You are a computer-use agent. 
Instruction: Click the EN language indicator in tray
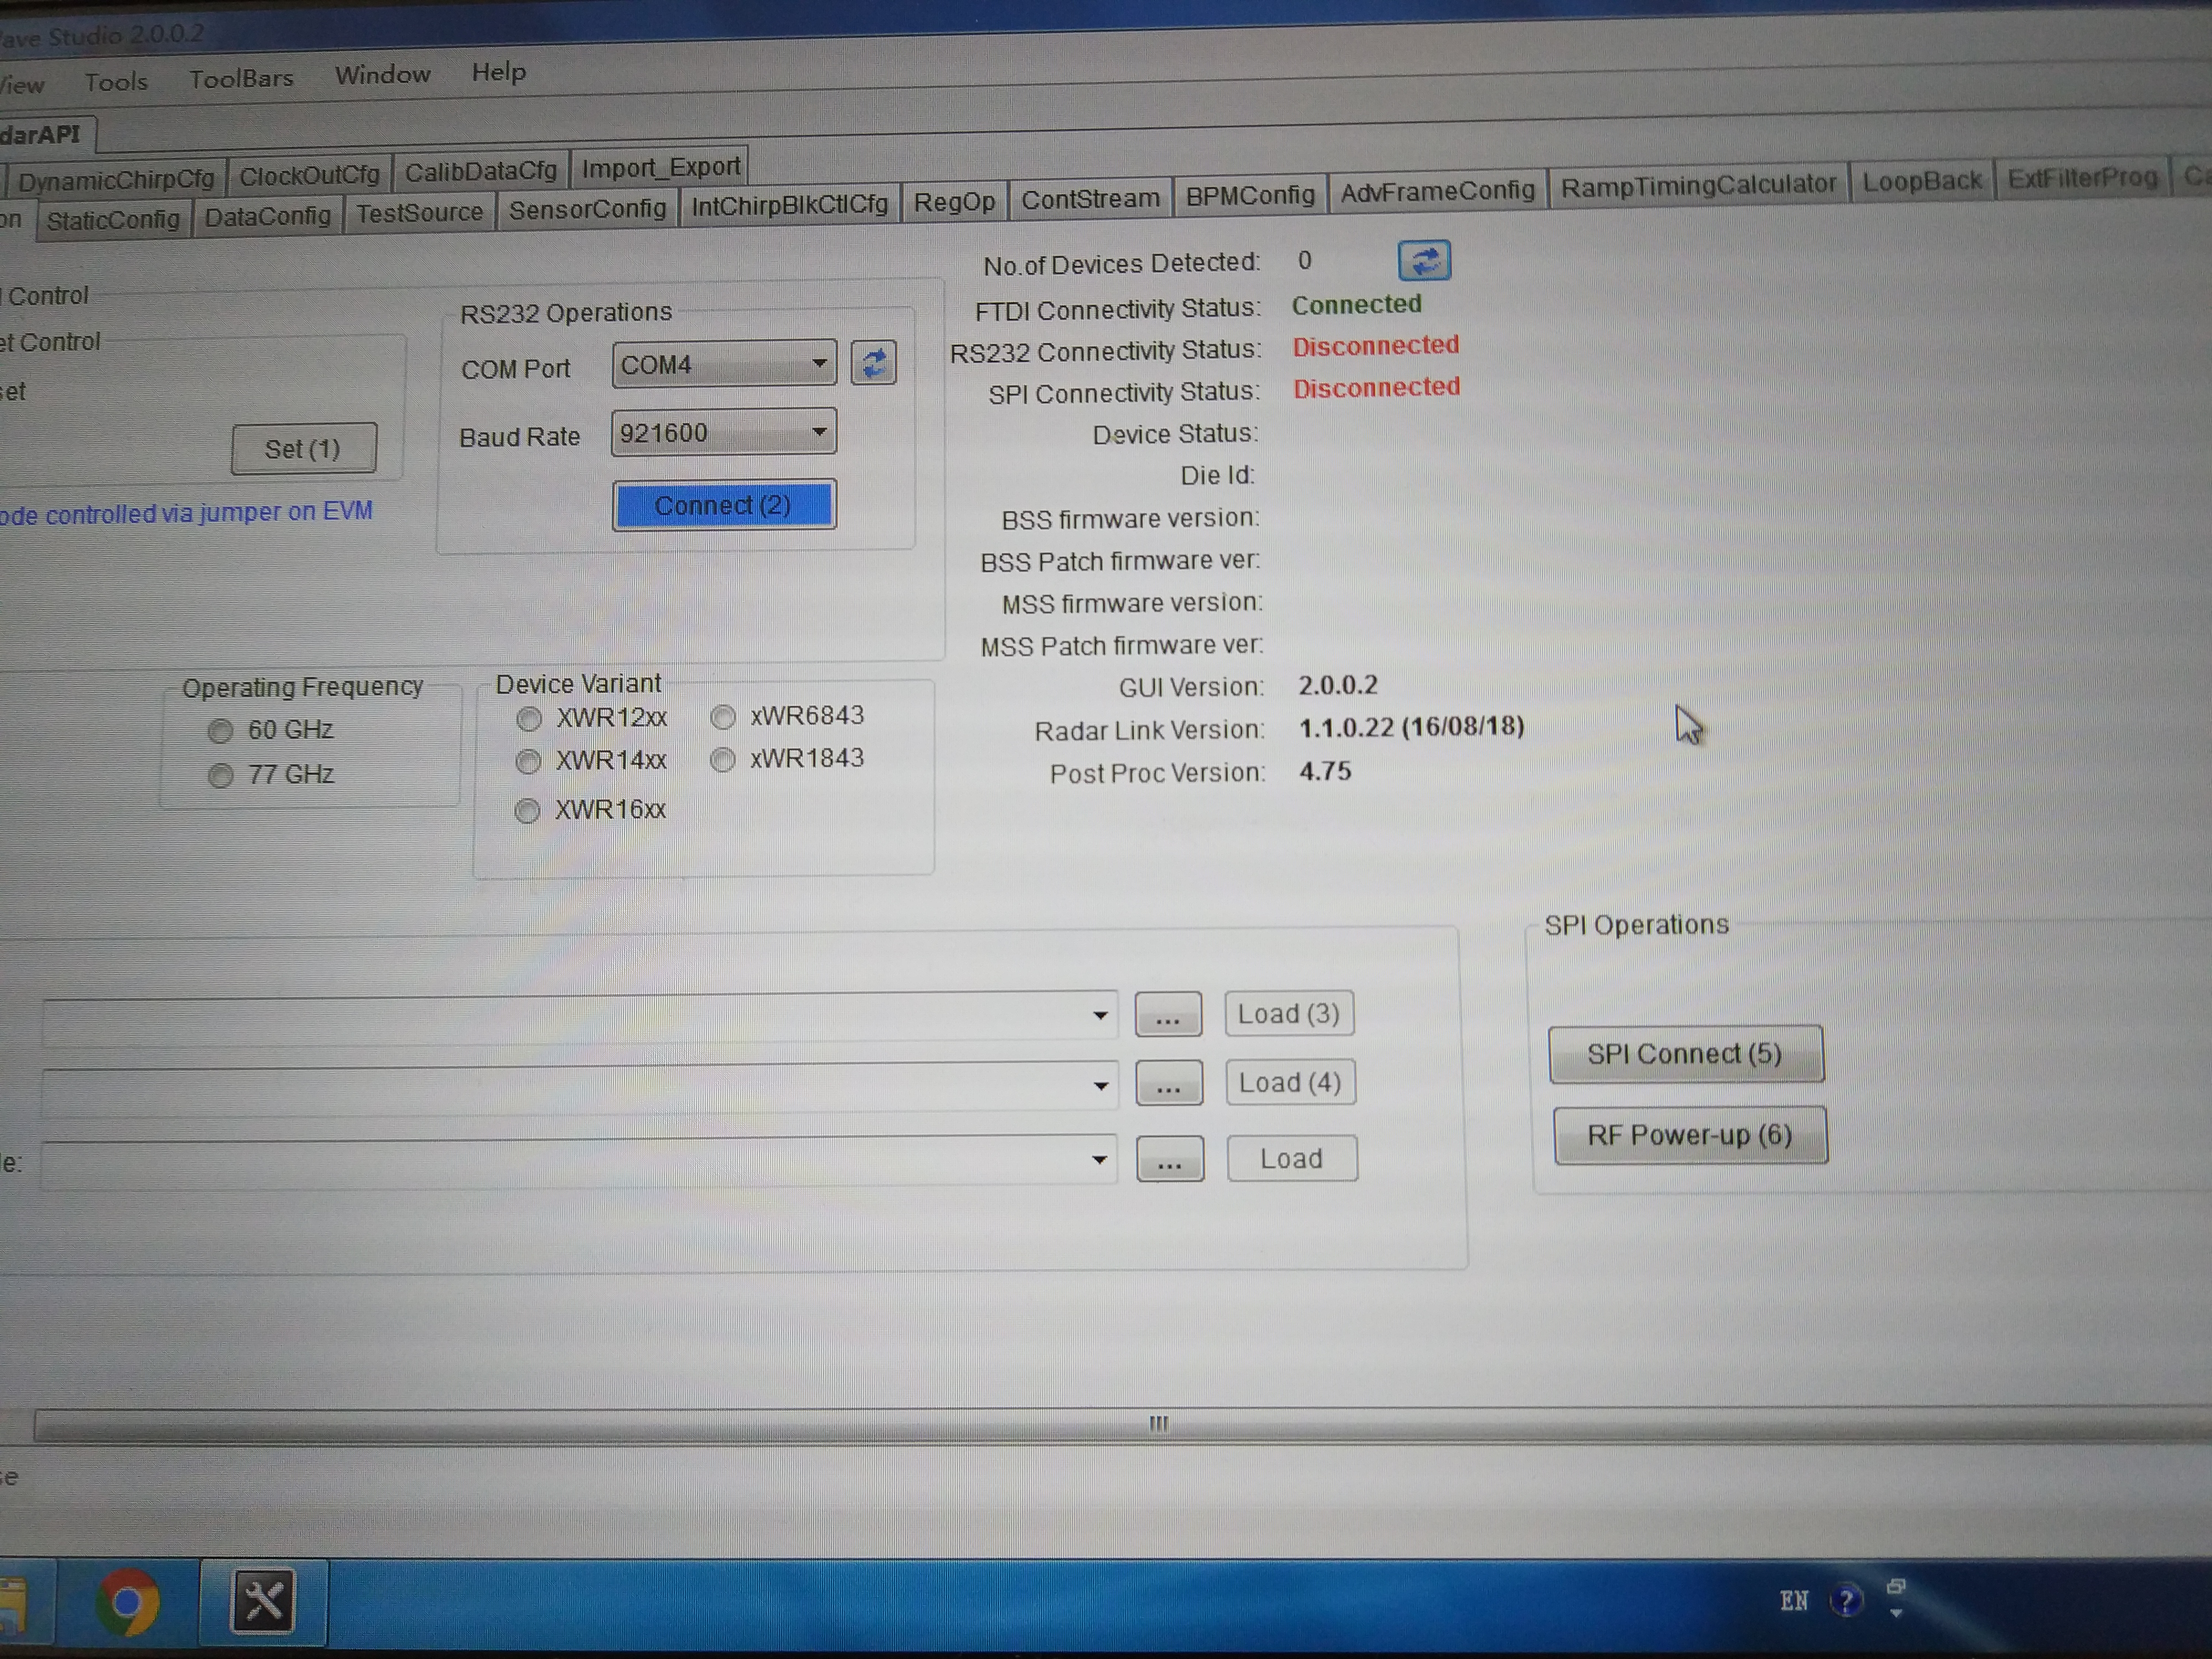coord(1793,1601)
